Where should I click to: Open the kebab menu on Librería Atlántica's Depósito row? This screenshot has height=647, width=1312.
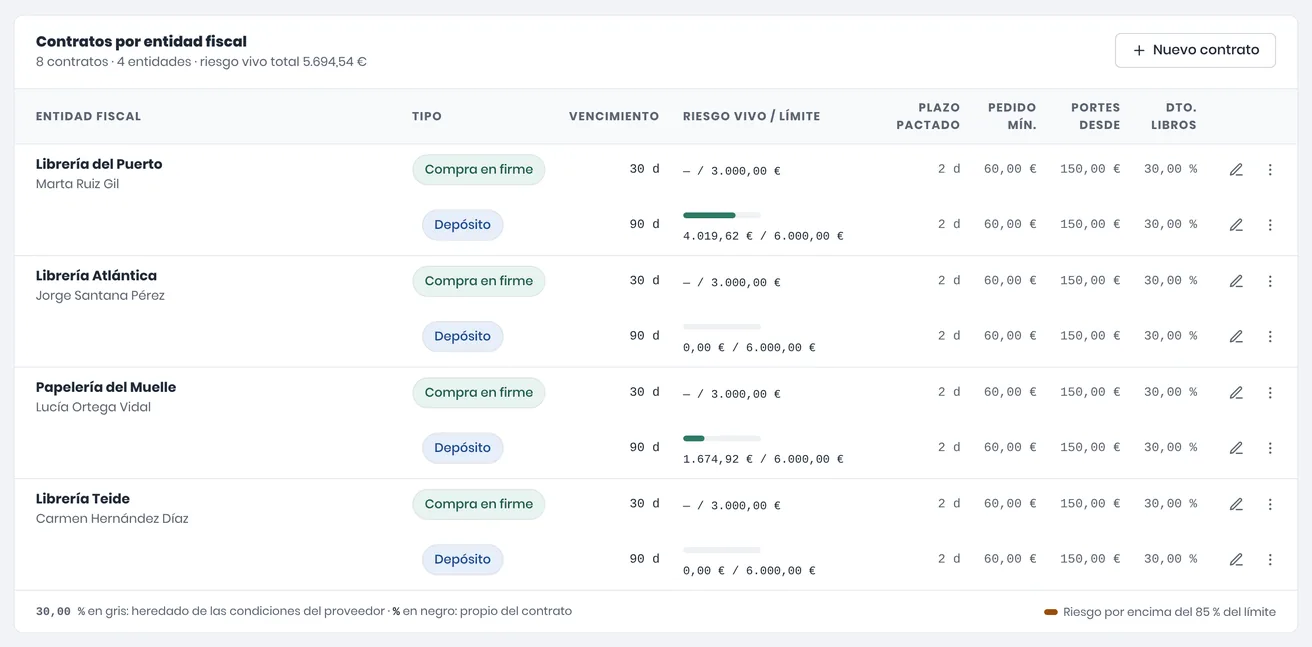1270,337
